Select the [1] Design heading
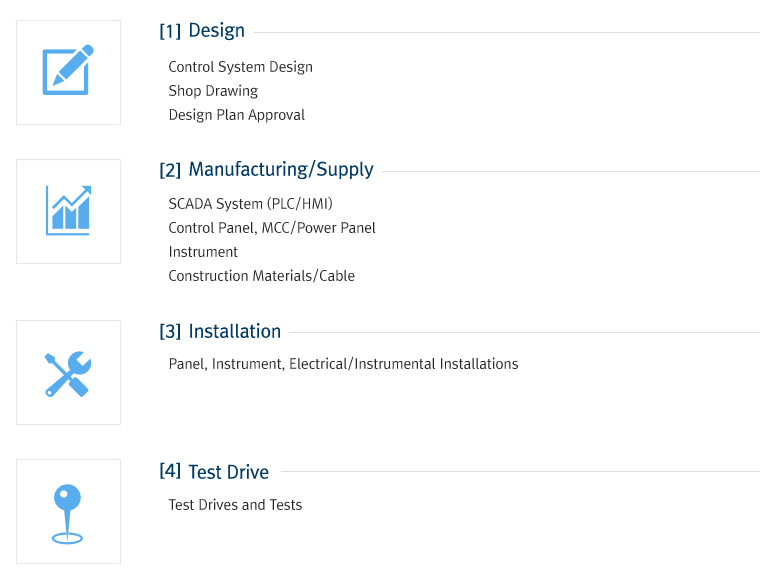This screenshot has width=760, height=577. [202, 31]
